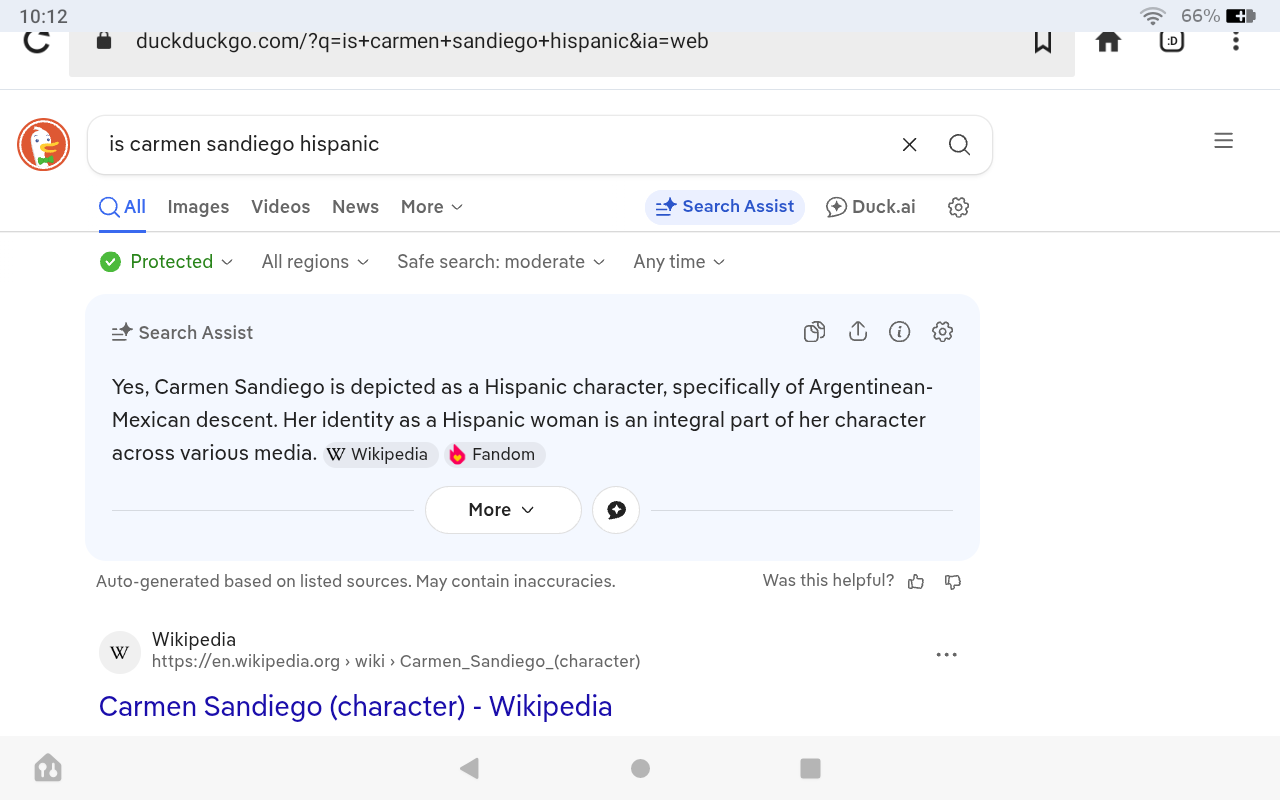This screenshot has width=1280, height=800.
Task: Click the search query input field
Action: [490, 145]
